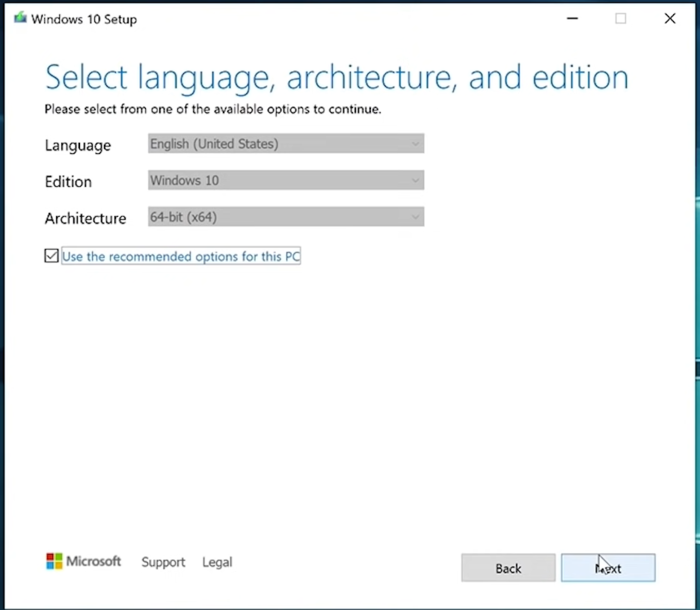Screen dimensions: 700x610
Task: Open the Legal link
Action: click(217, 562)
